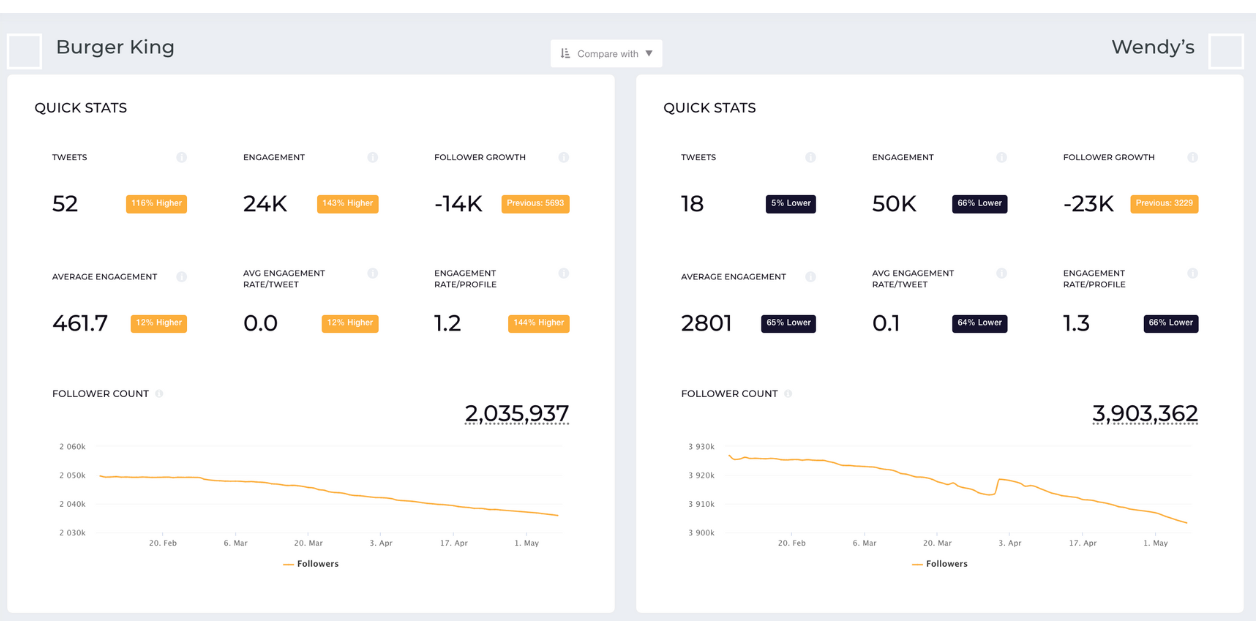The width and height of the screenshot is (1256, 634).
Task: Click info icon for Burger King Engagement Rate/Profile
Action: point(564,273)
